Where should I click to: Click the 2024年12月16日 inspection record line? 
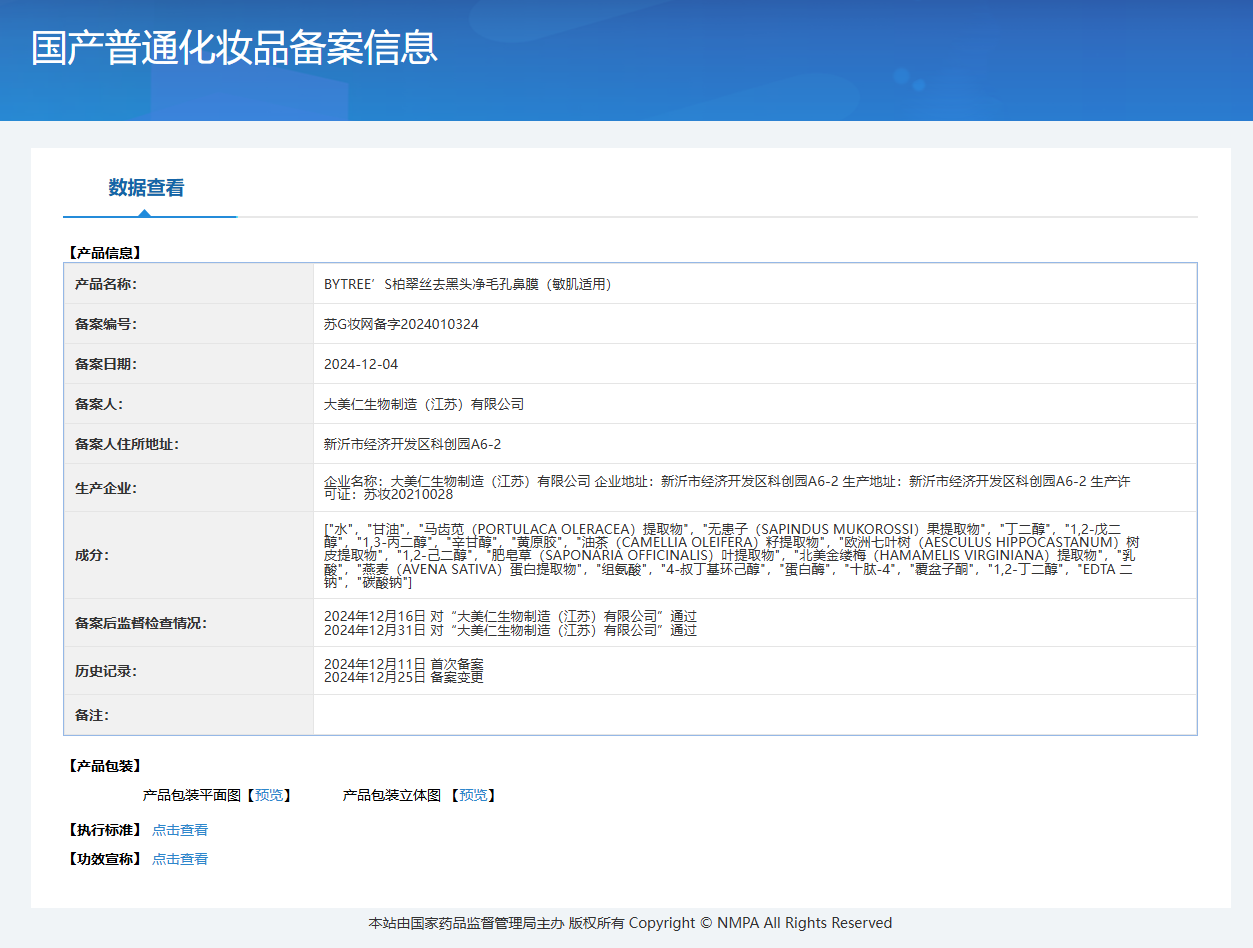coord(510,616)
